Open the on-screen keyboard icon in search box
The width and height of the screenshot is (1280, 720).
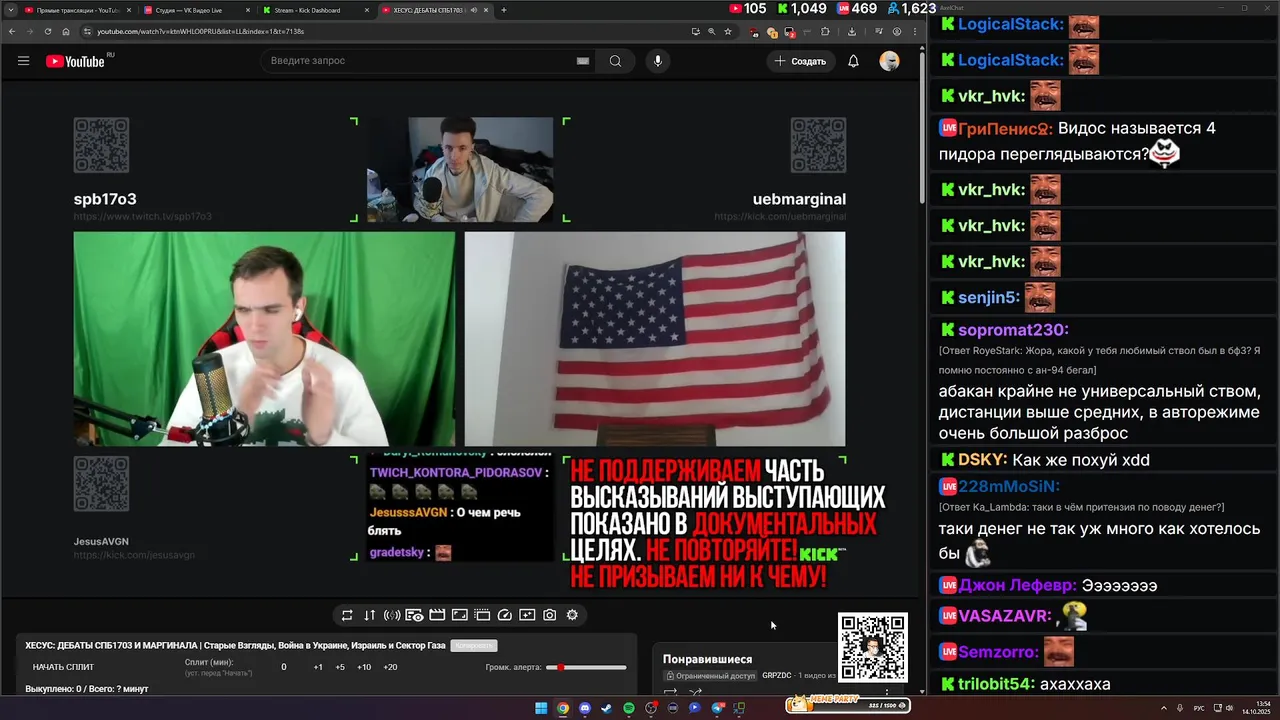583,61
